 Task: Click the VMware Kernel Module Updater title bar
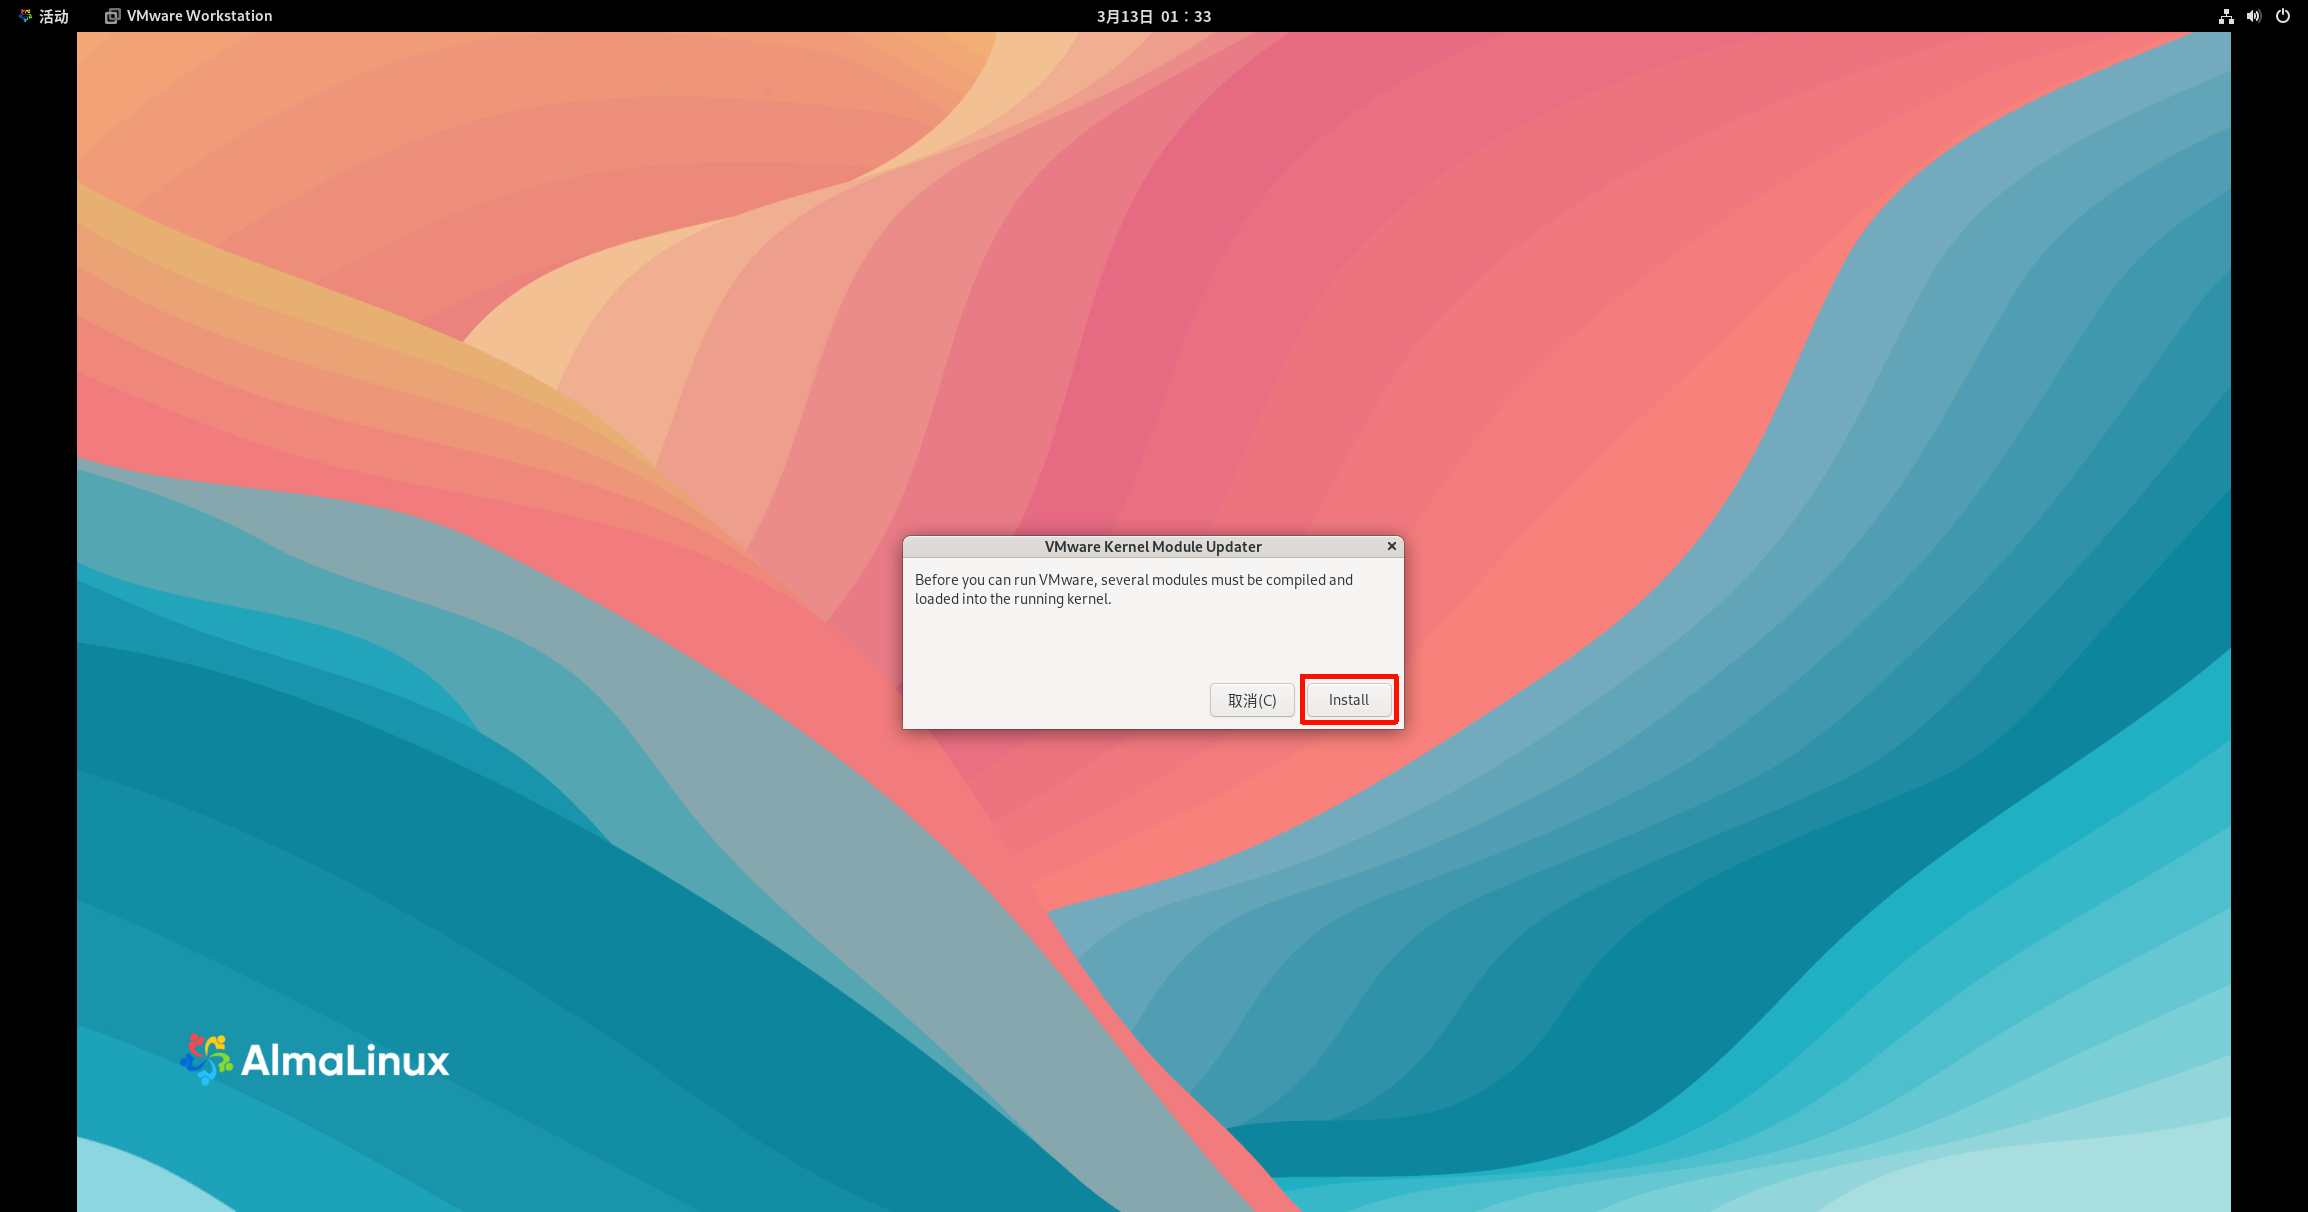1152,546
